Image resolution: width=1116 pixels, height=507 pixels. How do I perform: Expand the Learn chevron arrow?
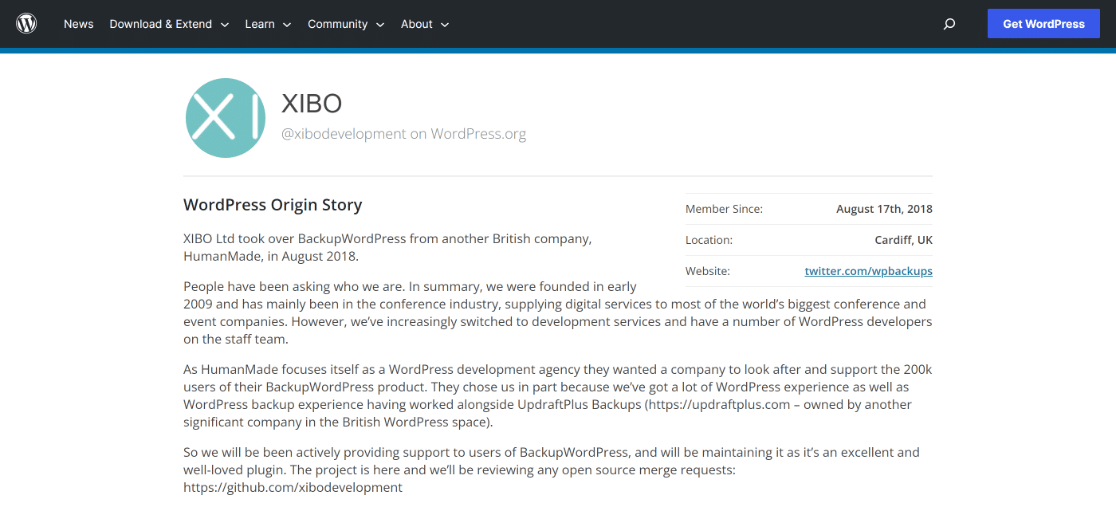287,25
